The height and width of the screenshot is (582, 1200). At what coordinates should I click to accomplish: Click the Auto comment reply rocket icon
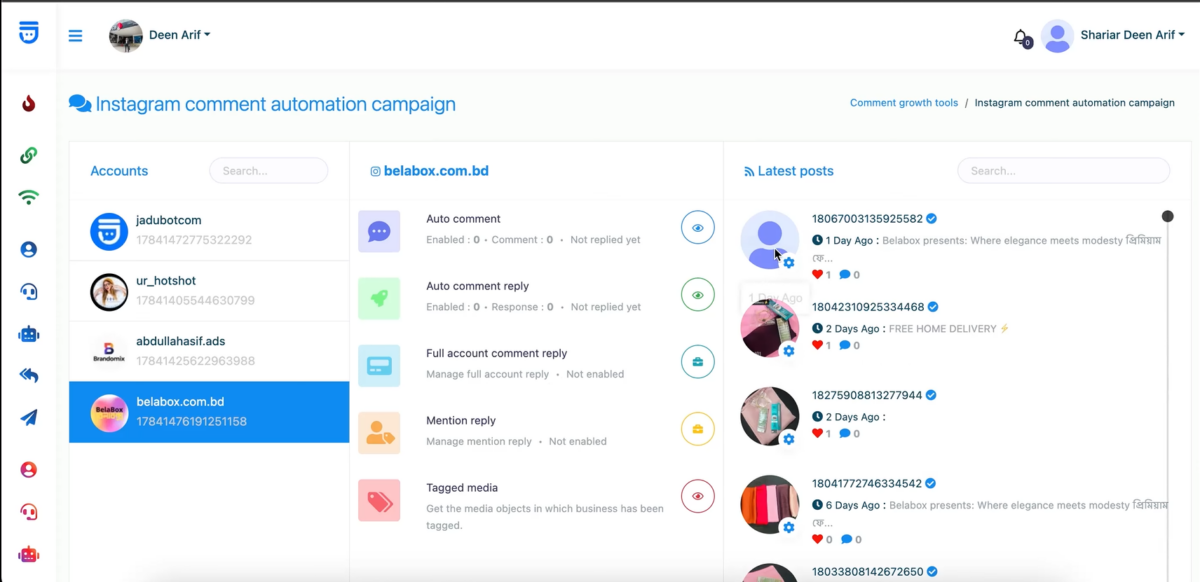pos(379,298)
